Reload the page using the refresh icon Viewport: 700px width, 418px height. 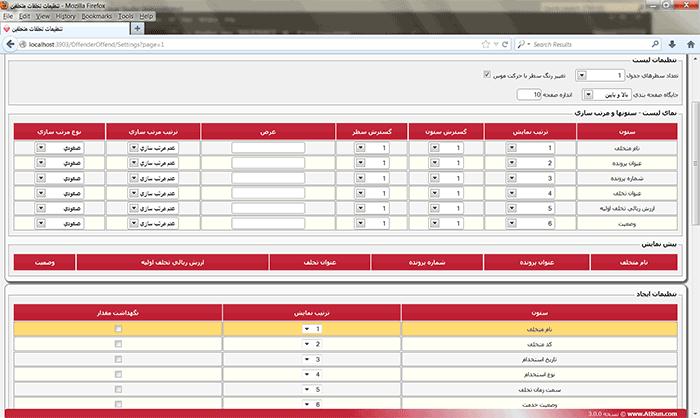[x=505, y=44]
